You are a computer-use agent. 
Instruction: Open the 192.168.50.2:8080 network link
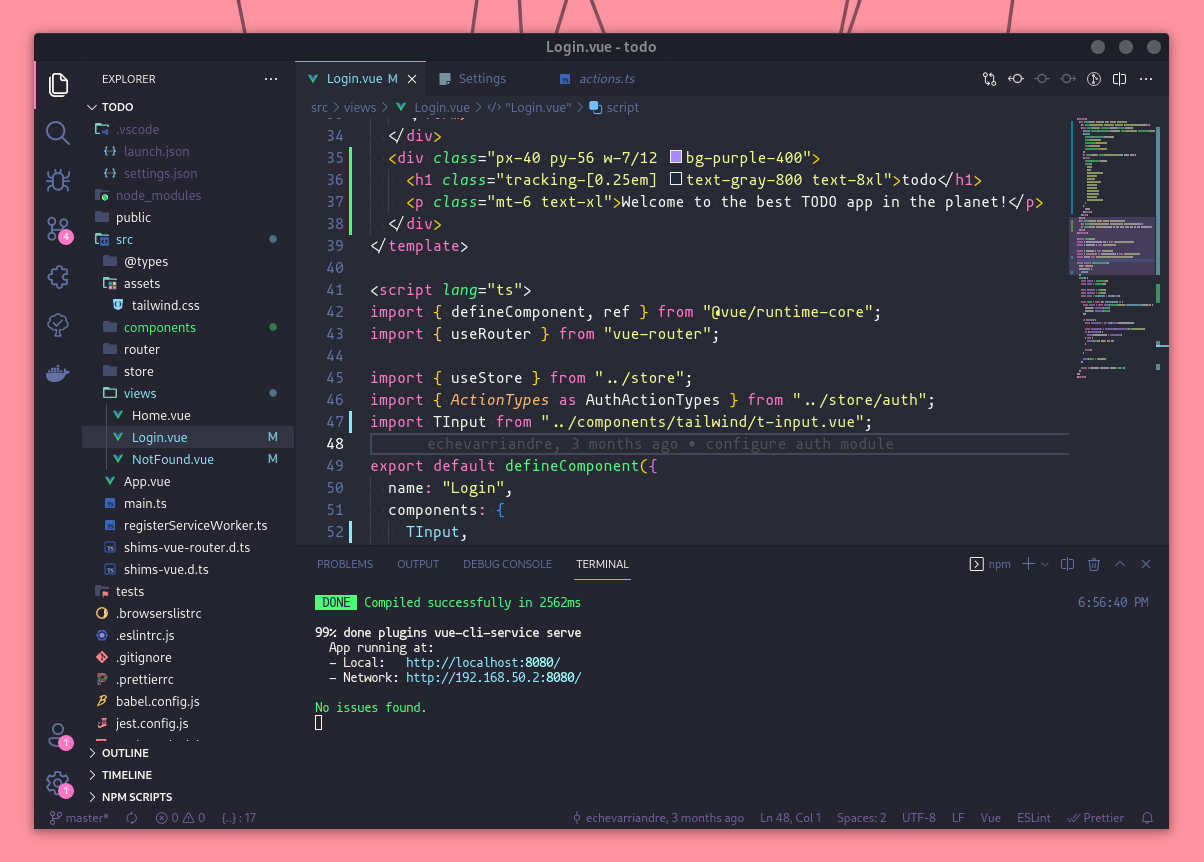coord(493,677)
